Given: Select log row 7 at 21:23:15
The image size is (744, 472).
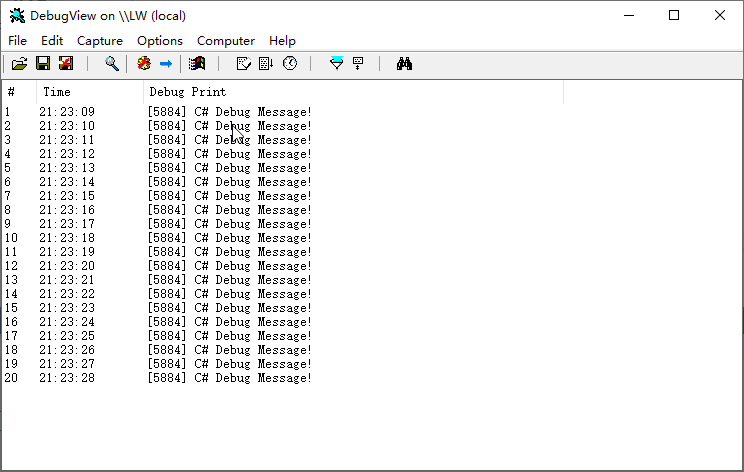Looking at the screenshot, I should click(158, 196).
